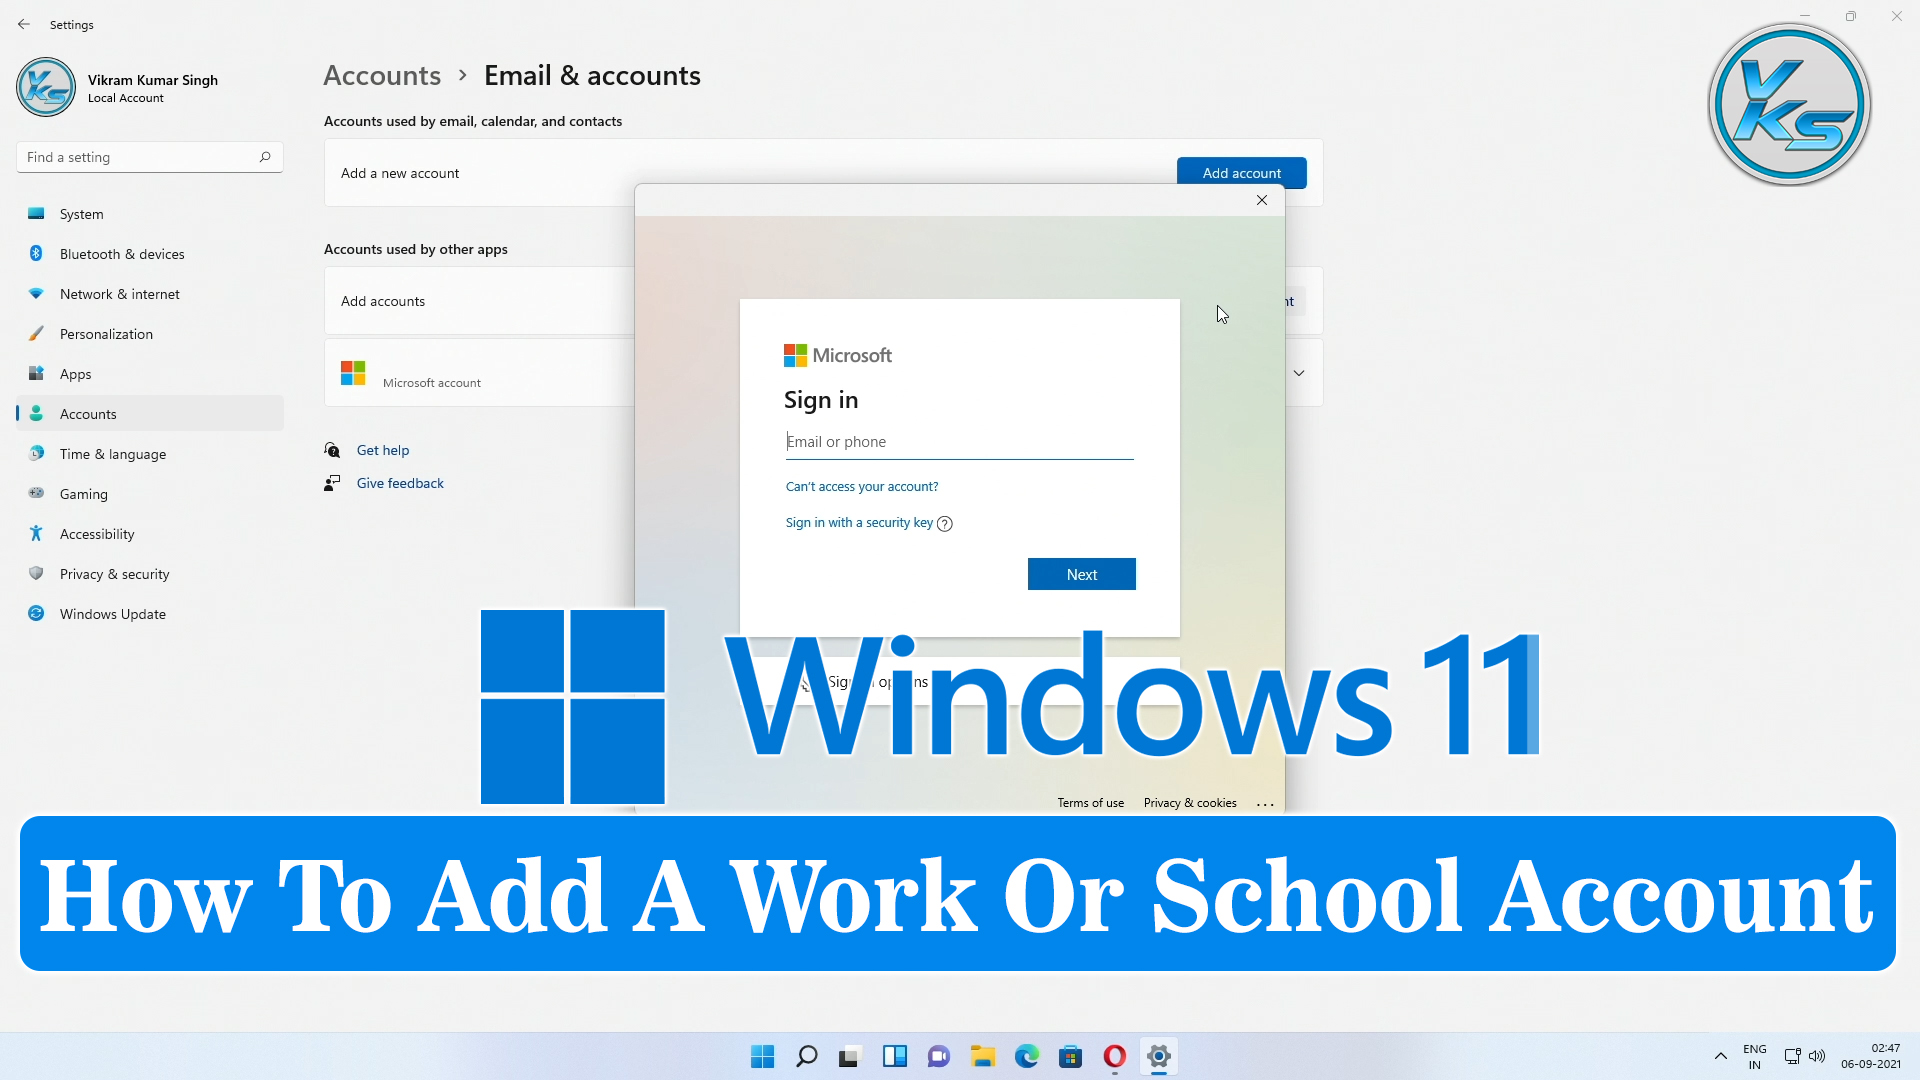Open Microsoft Store from the taskbar
The image size is (1920, 1080).
1070,1056
